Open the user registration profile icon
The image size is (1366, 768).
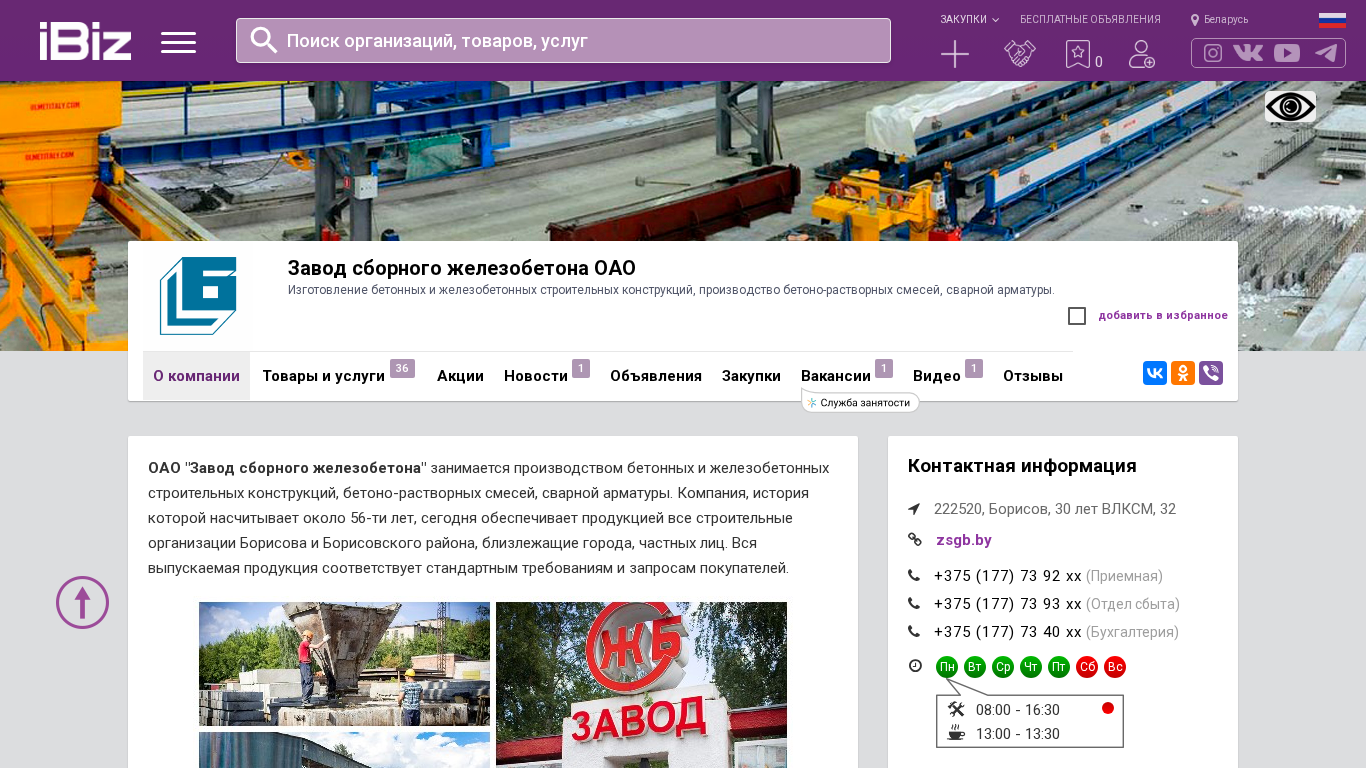[1142, 54]
